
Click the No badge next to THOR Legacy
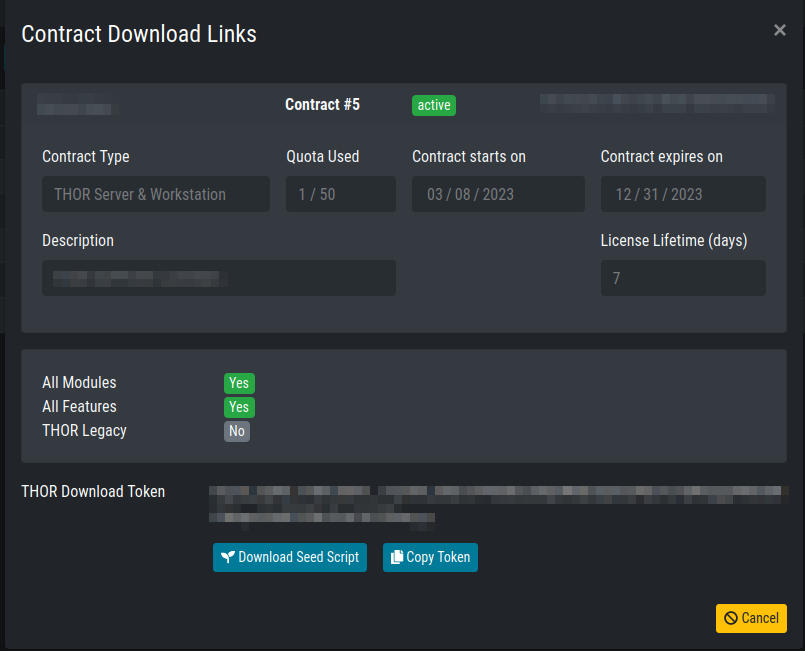click(x=237, y=431)
